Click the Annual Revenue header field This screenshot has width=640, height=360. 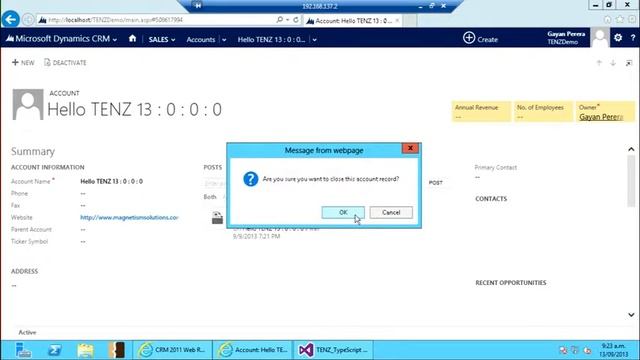coord(481,112)
